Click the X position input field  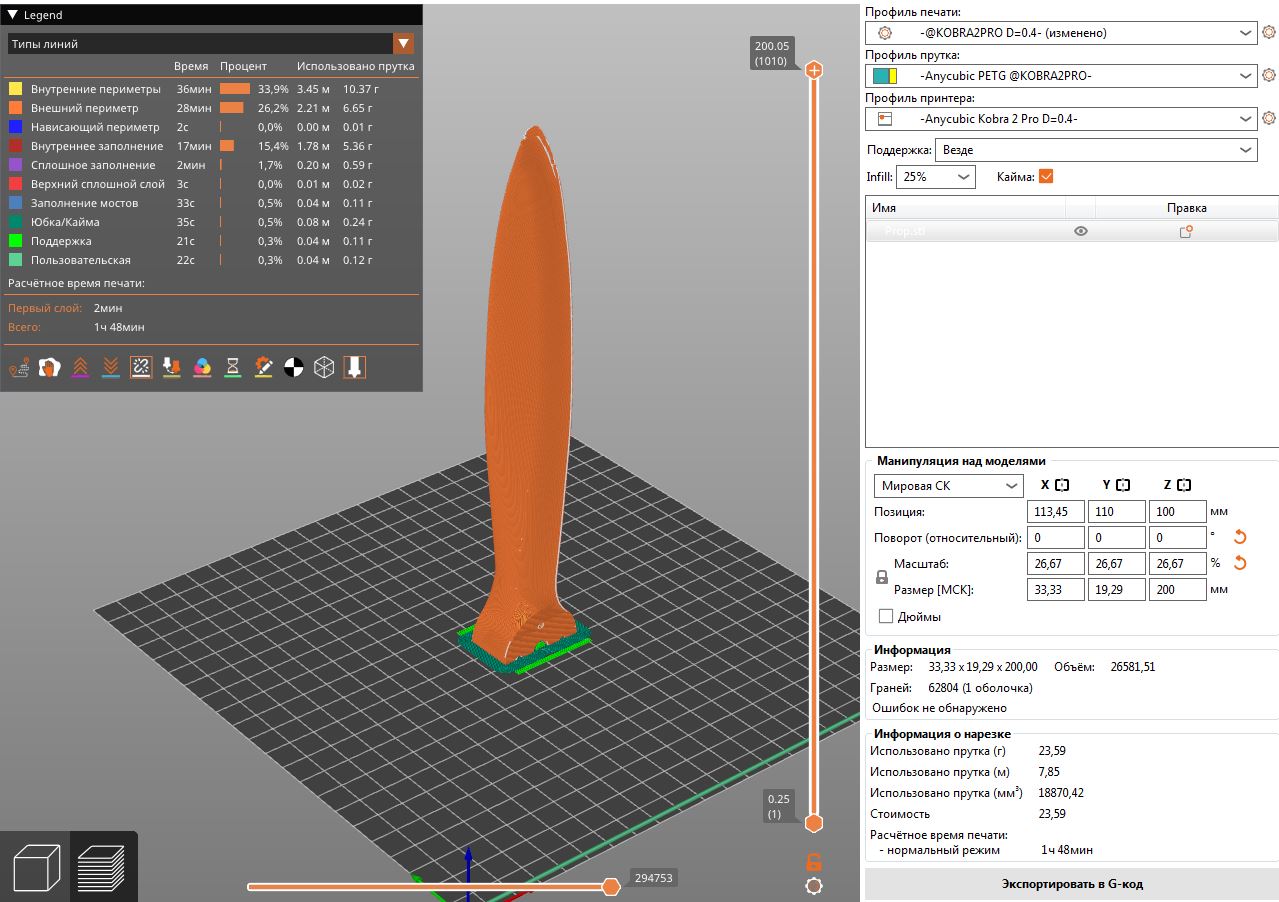1055,512
